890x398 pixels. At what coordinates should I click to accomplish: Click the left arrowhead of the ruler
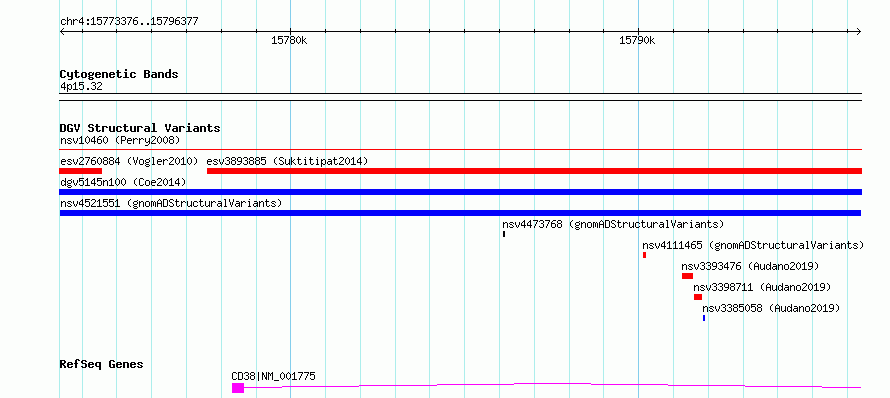pos(62,31)
